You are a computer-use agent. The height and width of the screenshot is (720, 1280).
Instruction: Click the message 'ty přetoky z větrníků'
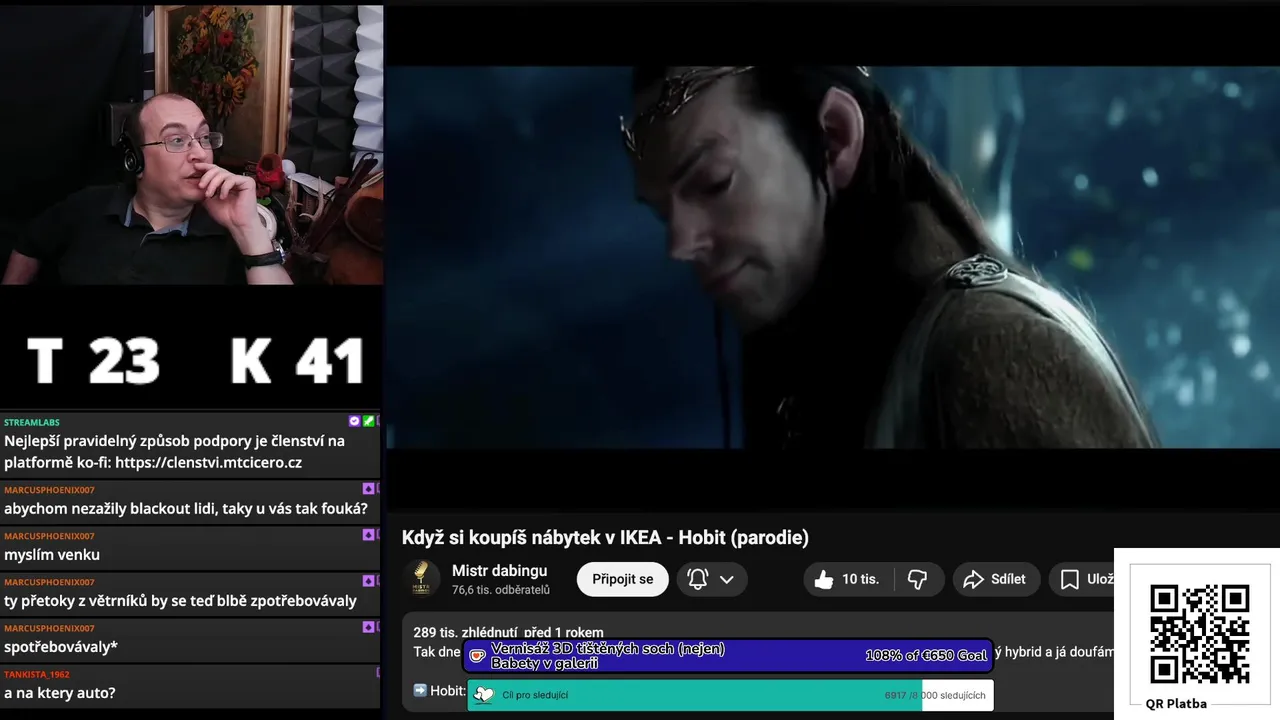(180, 601)
